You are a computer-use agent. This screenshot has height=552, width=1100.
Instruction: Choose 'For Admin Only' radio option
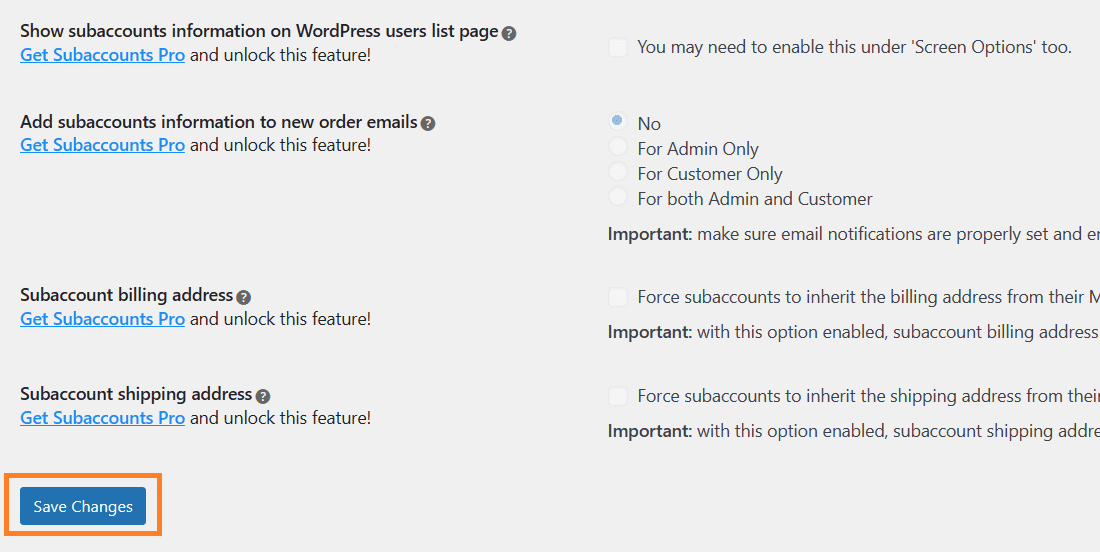(x=617, y=146)
